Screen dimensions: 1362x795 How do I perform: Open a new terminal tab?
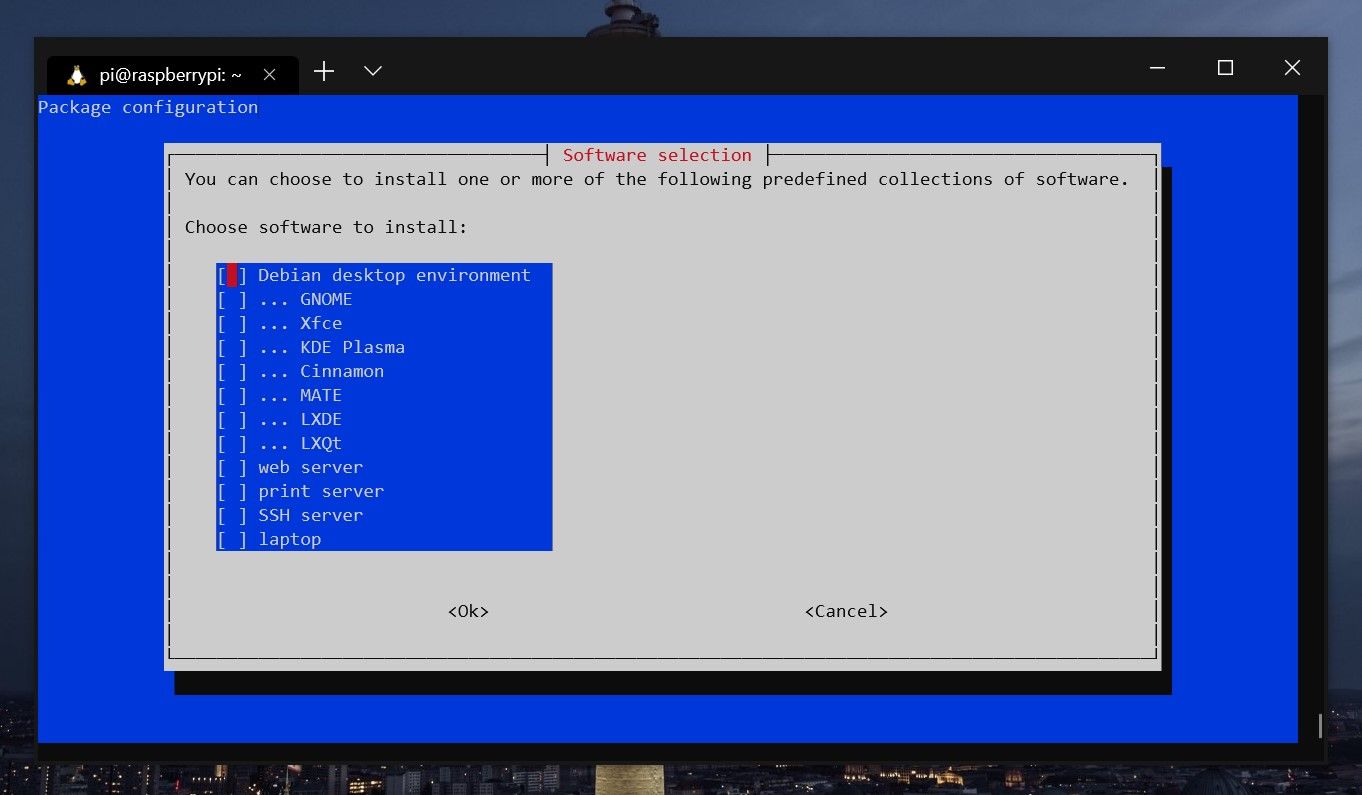click(x=323, y=71)
